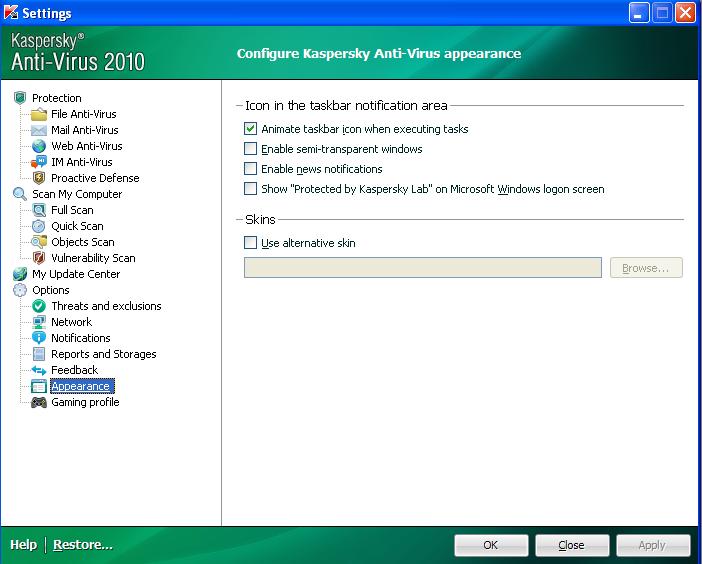Open Feedback settings
This screenshot has height=564, width=702.
(x=74, y=370)
